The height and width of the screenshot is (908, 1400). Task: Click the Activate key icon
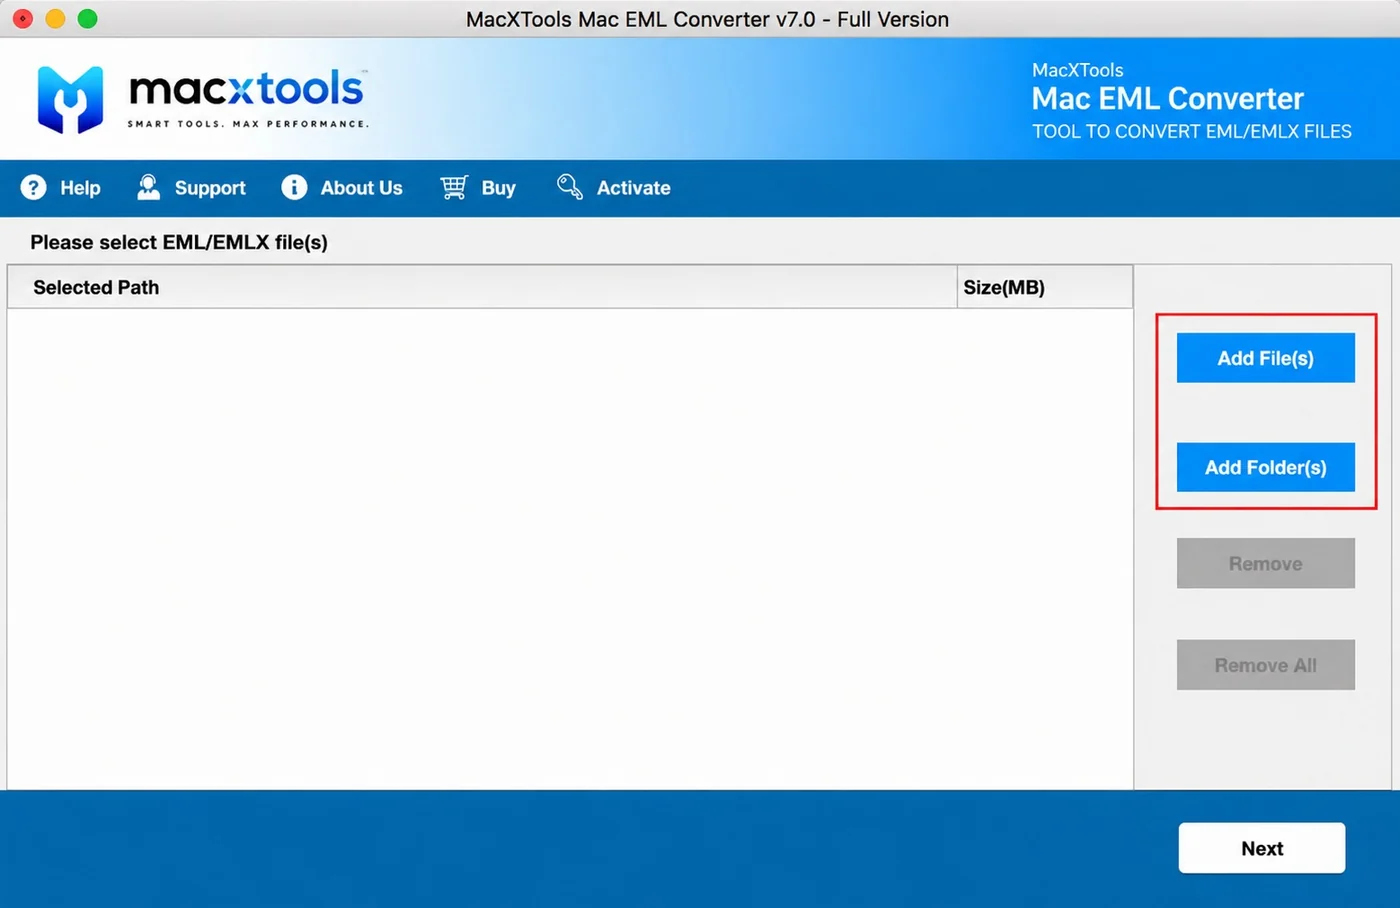coord(570,187)
